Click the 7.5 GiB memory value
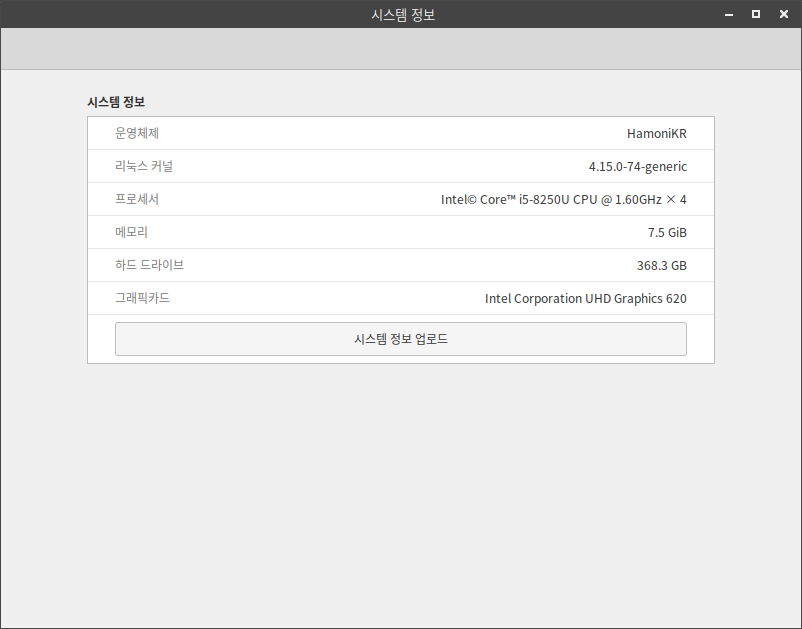Screen dimensions: 802x629 pyautogui.click(x=667, y=233)
